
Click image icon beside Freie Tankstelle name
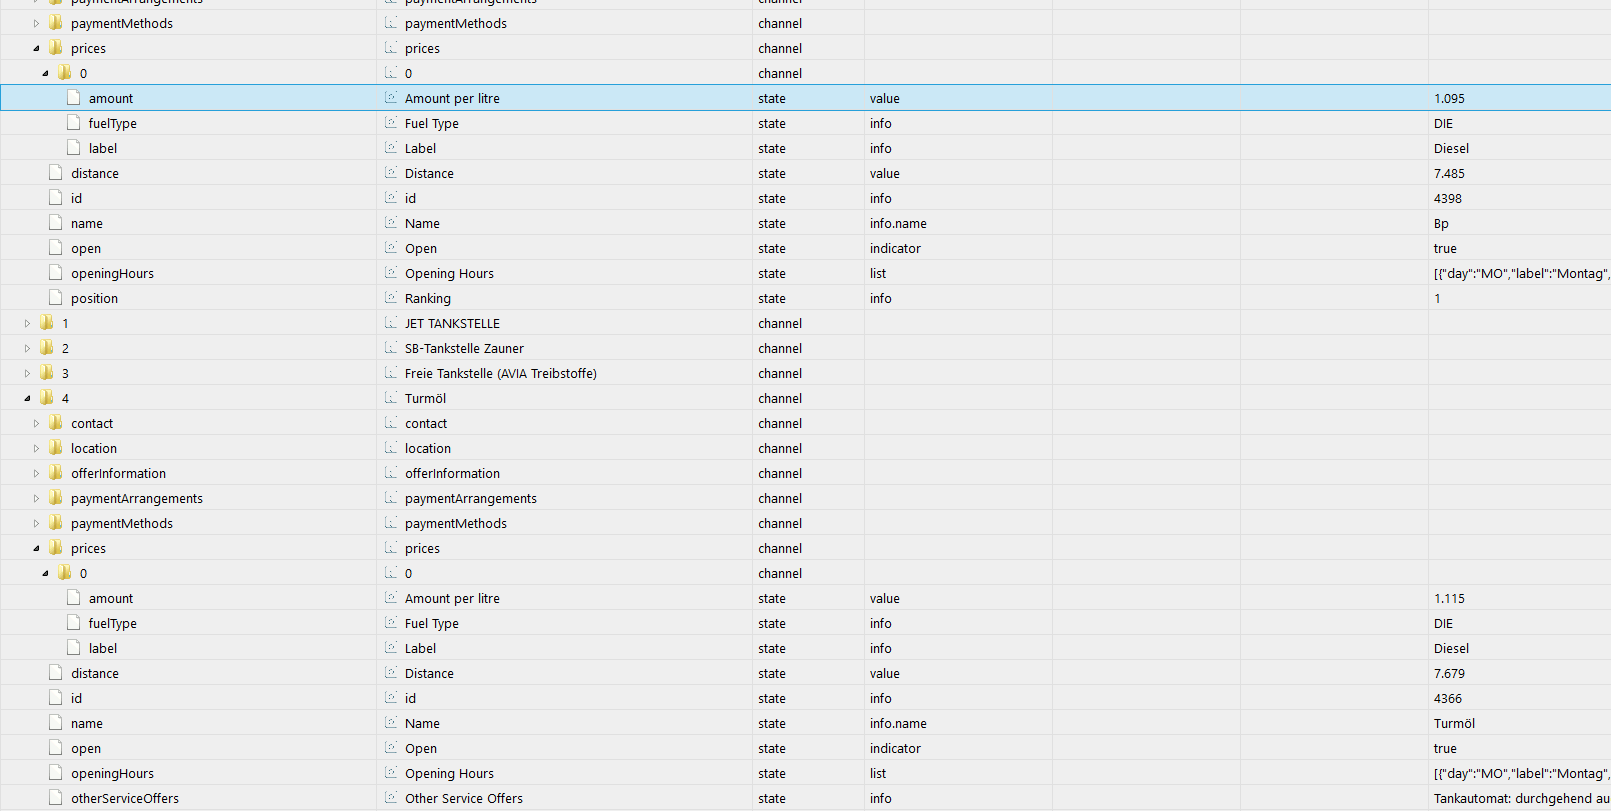(391, 372)
